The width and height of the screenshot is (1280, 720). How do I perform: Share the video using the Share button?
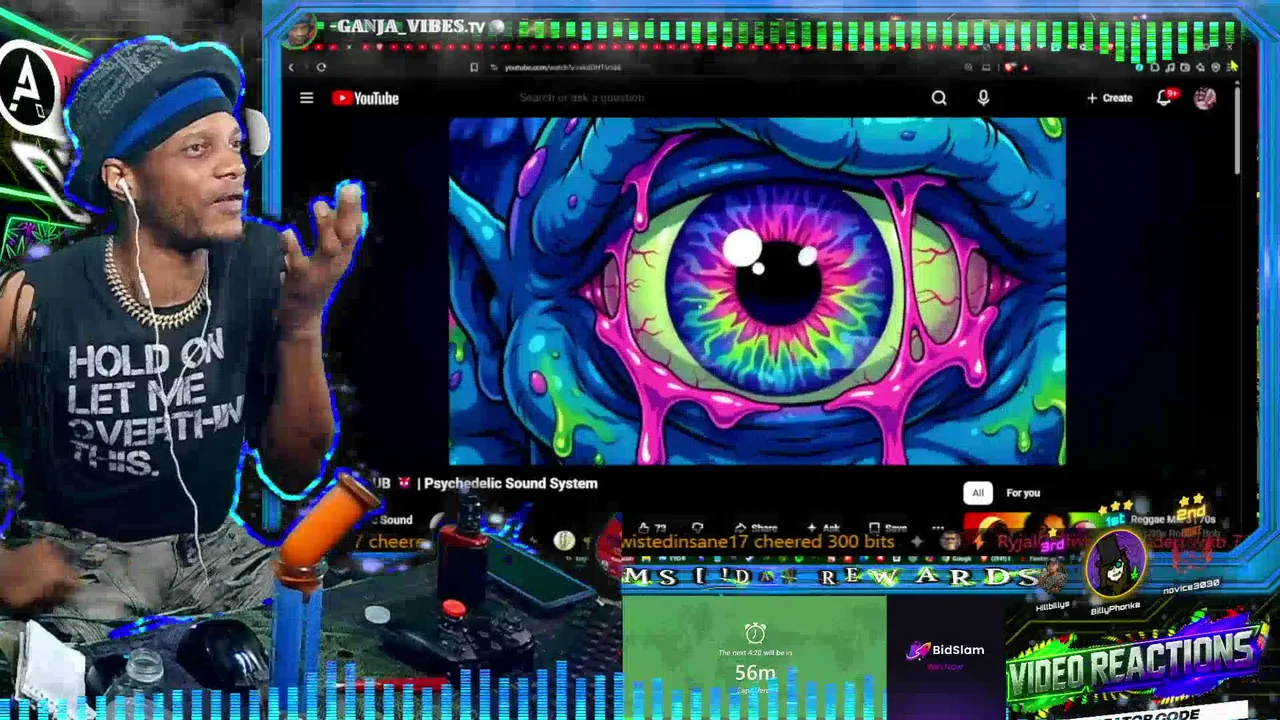756,528
